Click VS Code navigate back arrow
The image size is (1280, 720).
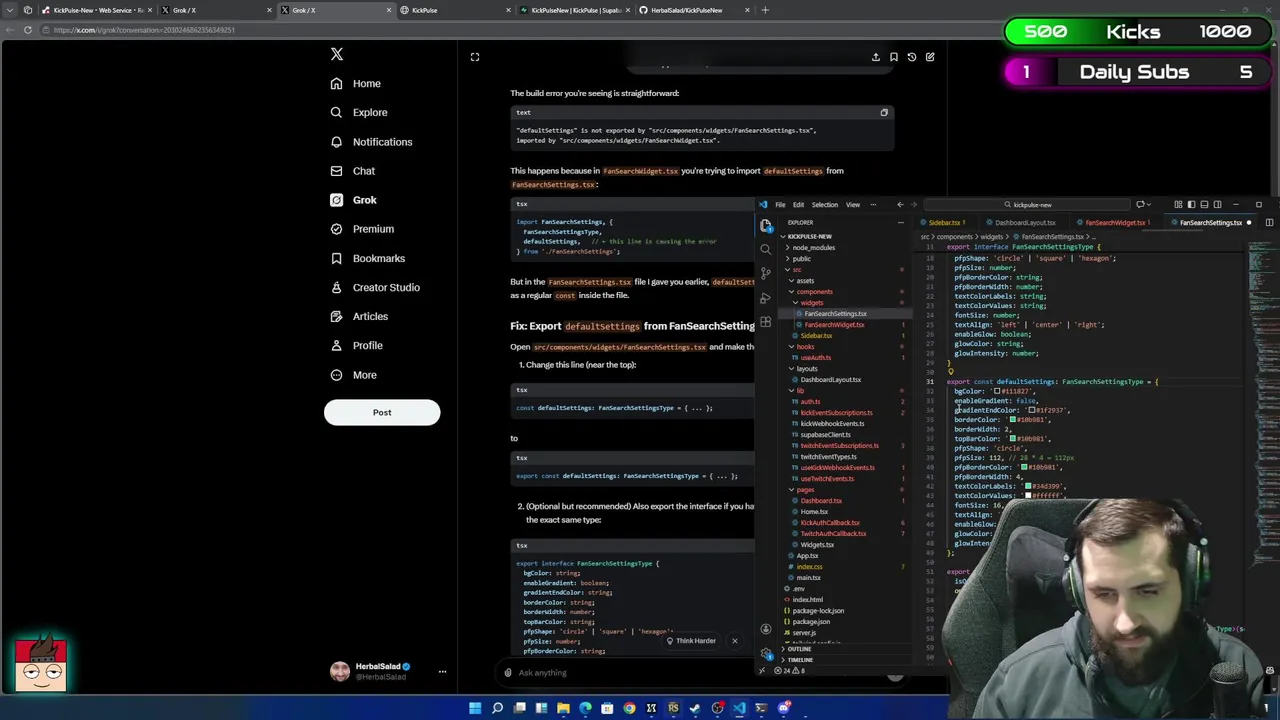tap(900, 205)
